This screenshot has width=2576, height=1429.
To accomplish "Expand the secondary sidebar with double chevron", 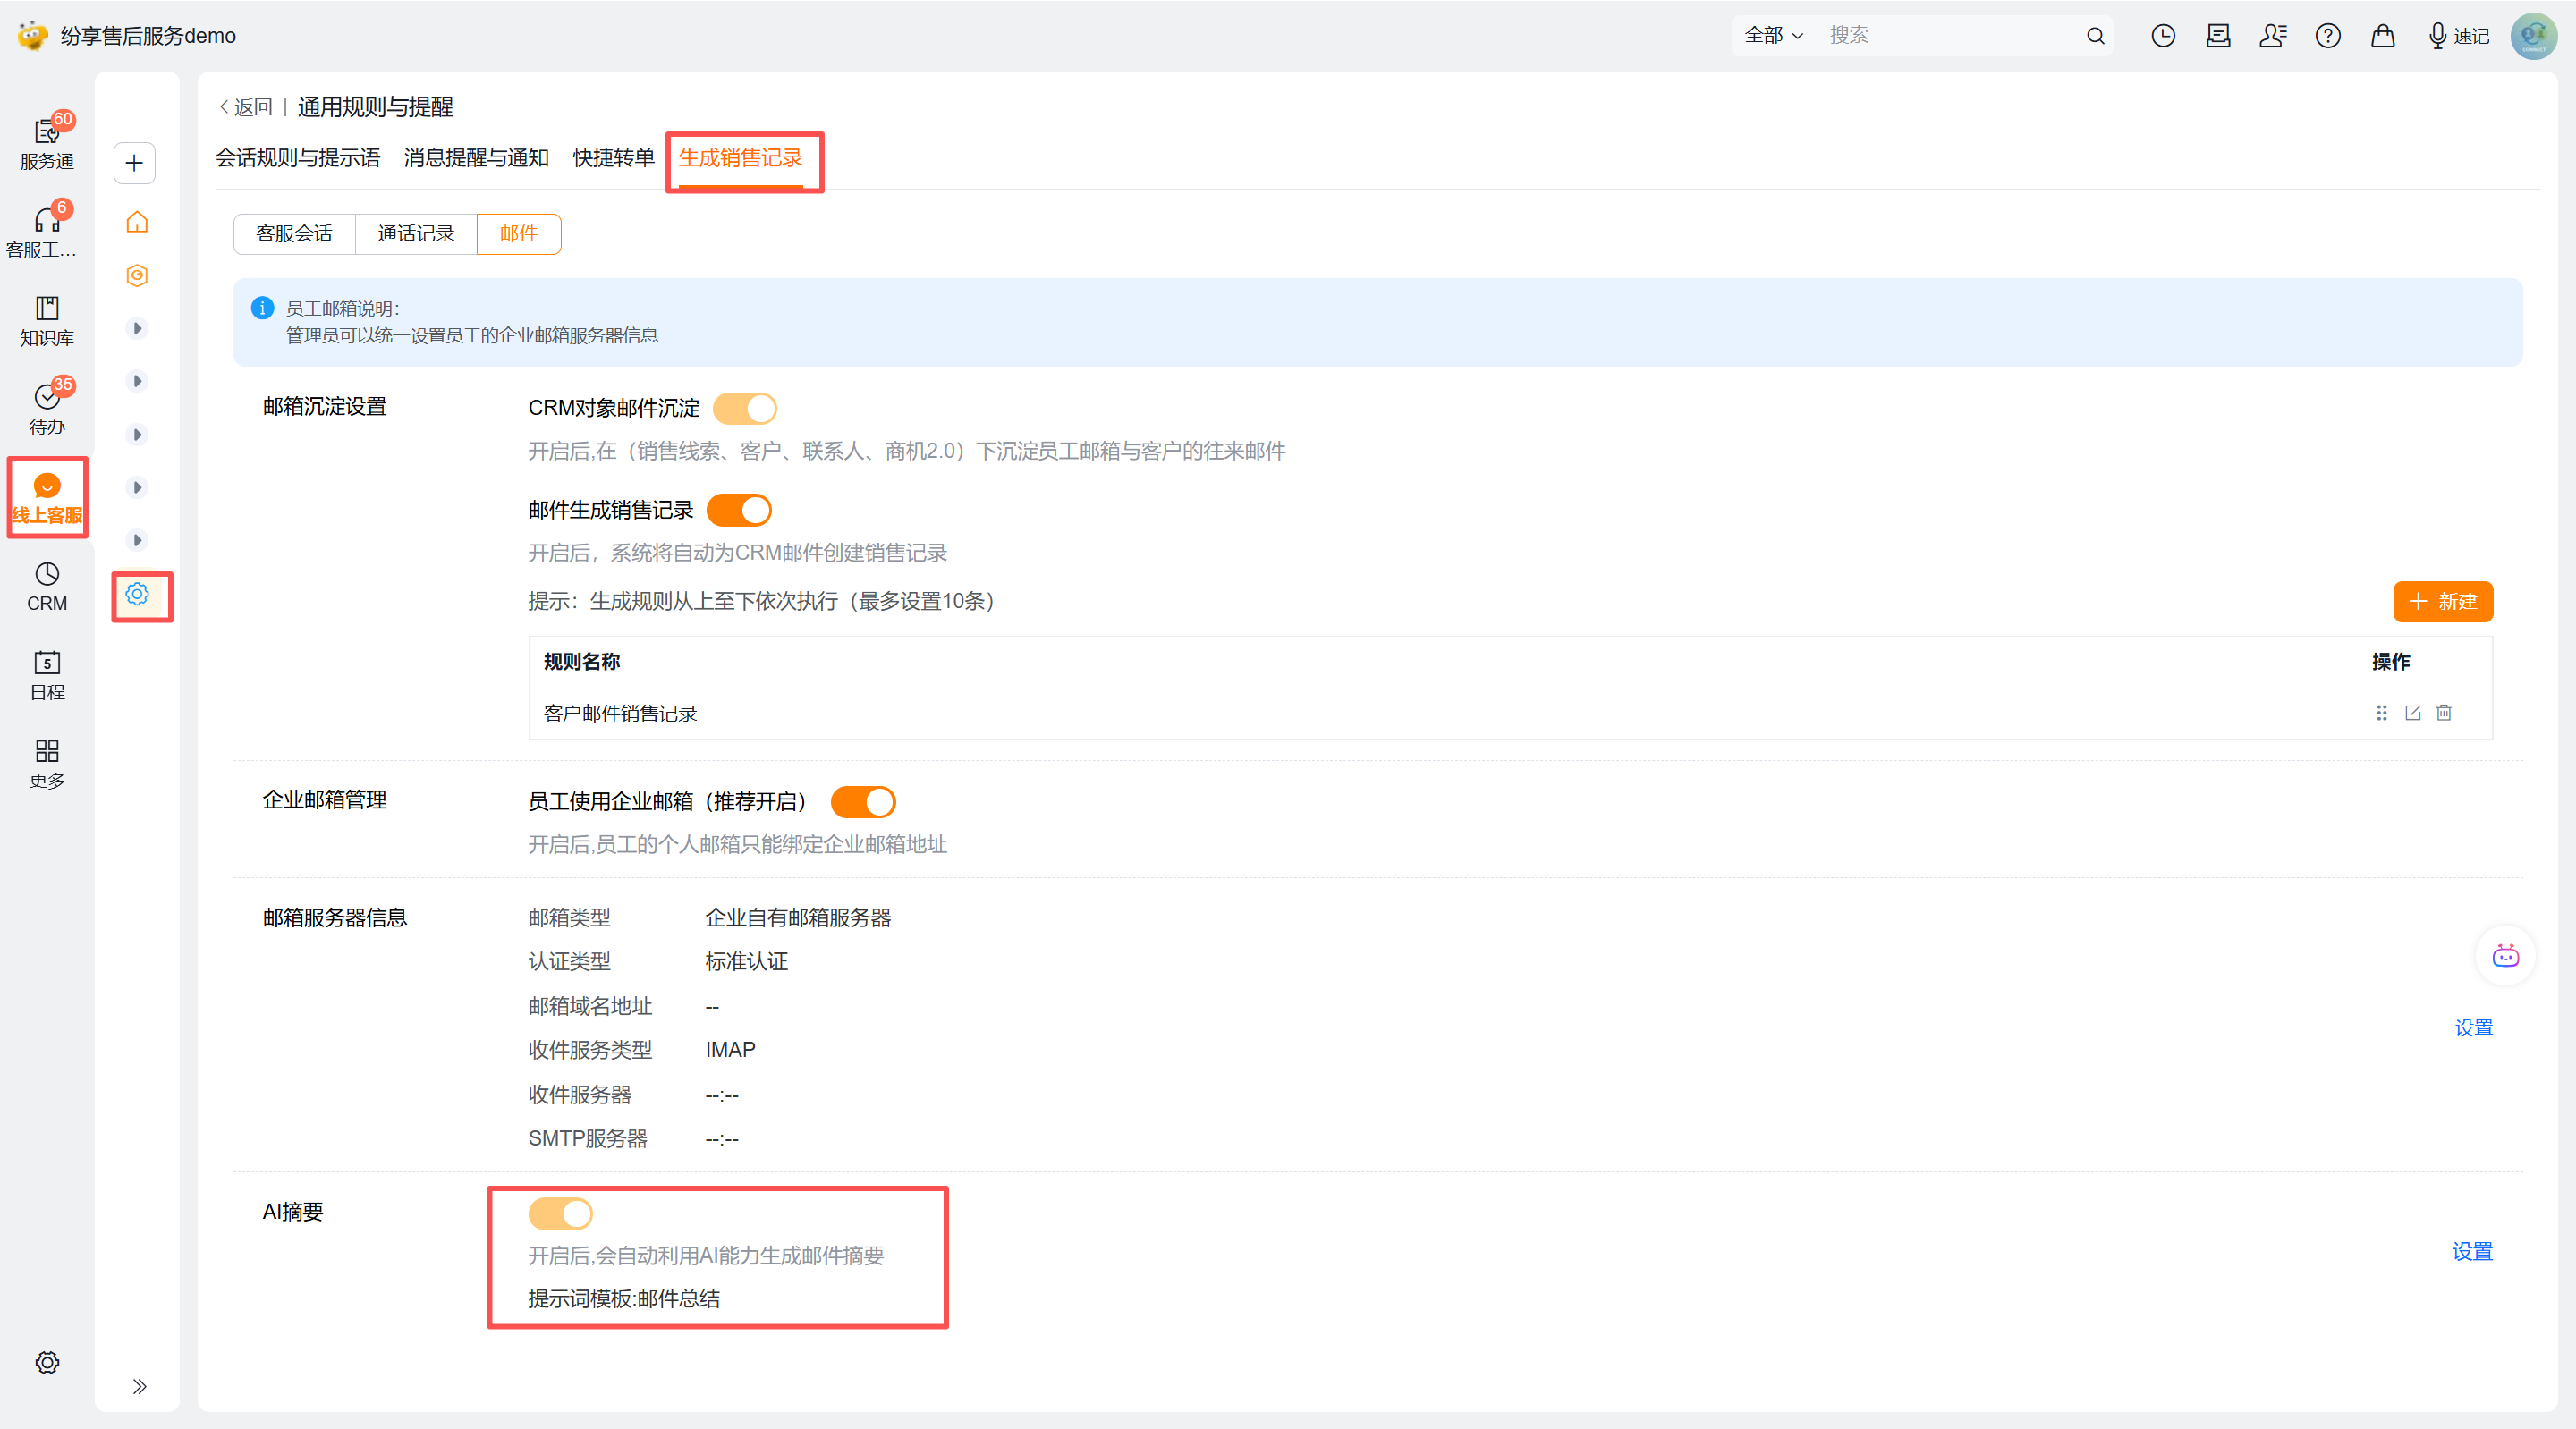I will tap(139, 1386).
